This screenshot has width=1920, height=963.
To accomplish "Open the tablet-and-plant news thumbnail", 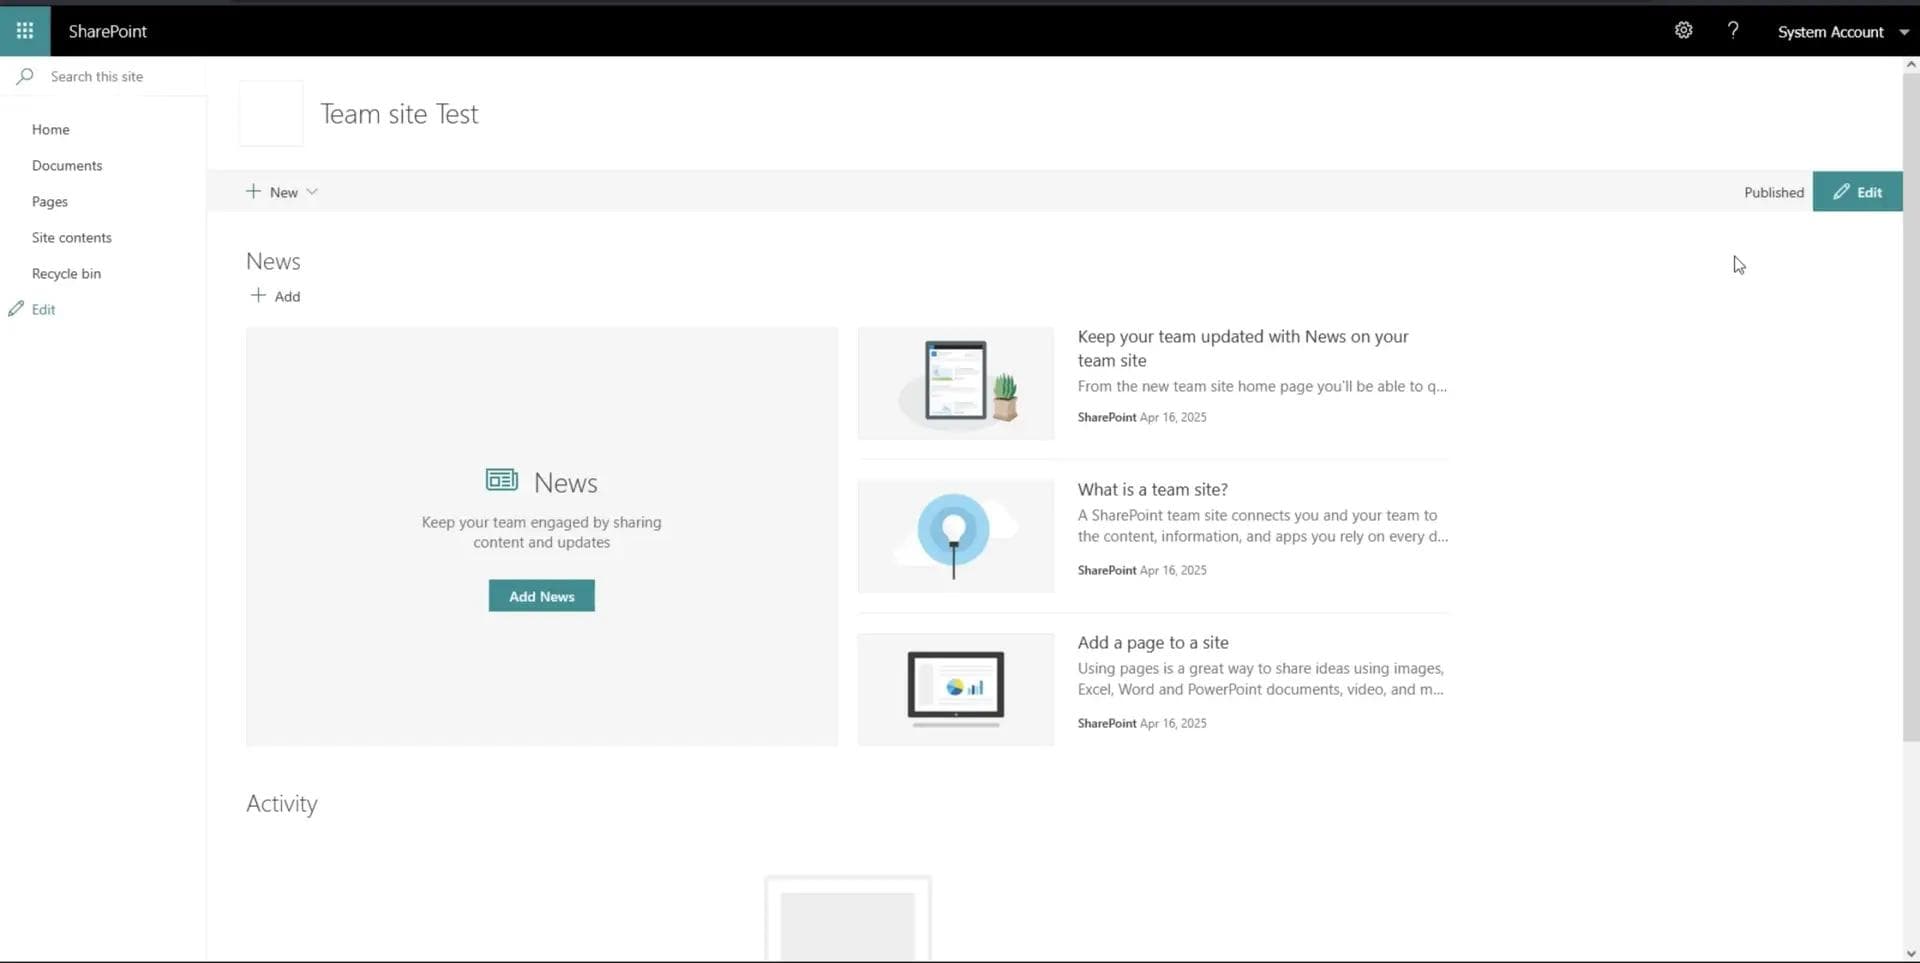I will coord(956,383).
